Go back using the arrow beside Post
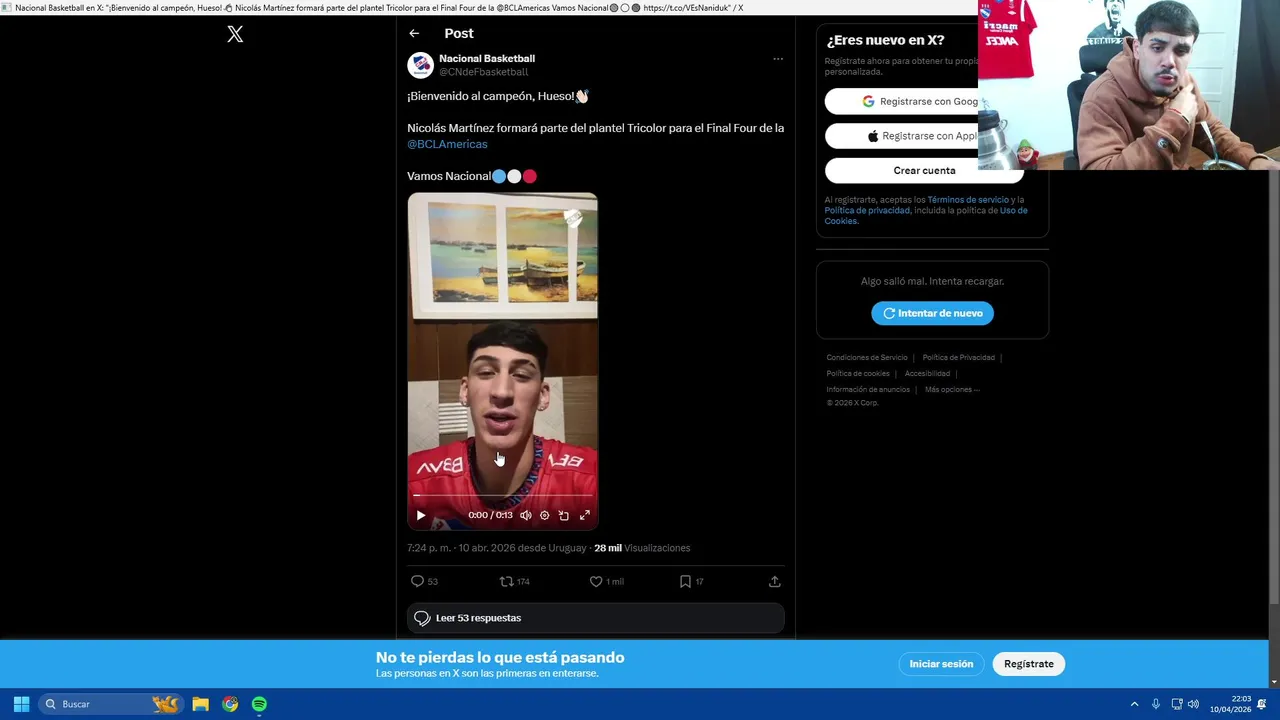This screenshot has width=1280, height=720. 414,33
